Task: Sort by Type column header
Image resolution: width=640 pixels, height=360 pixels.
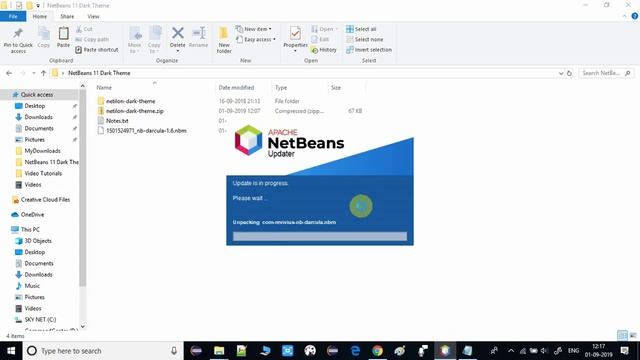Action: (x=281, y=87)
